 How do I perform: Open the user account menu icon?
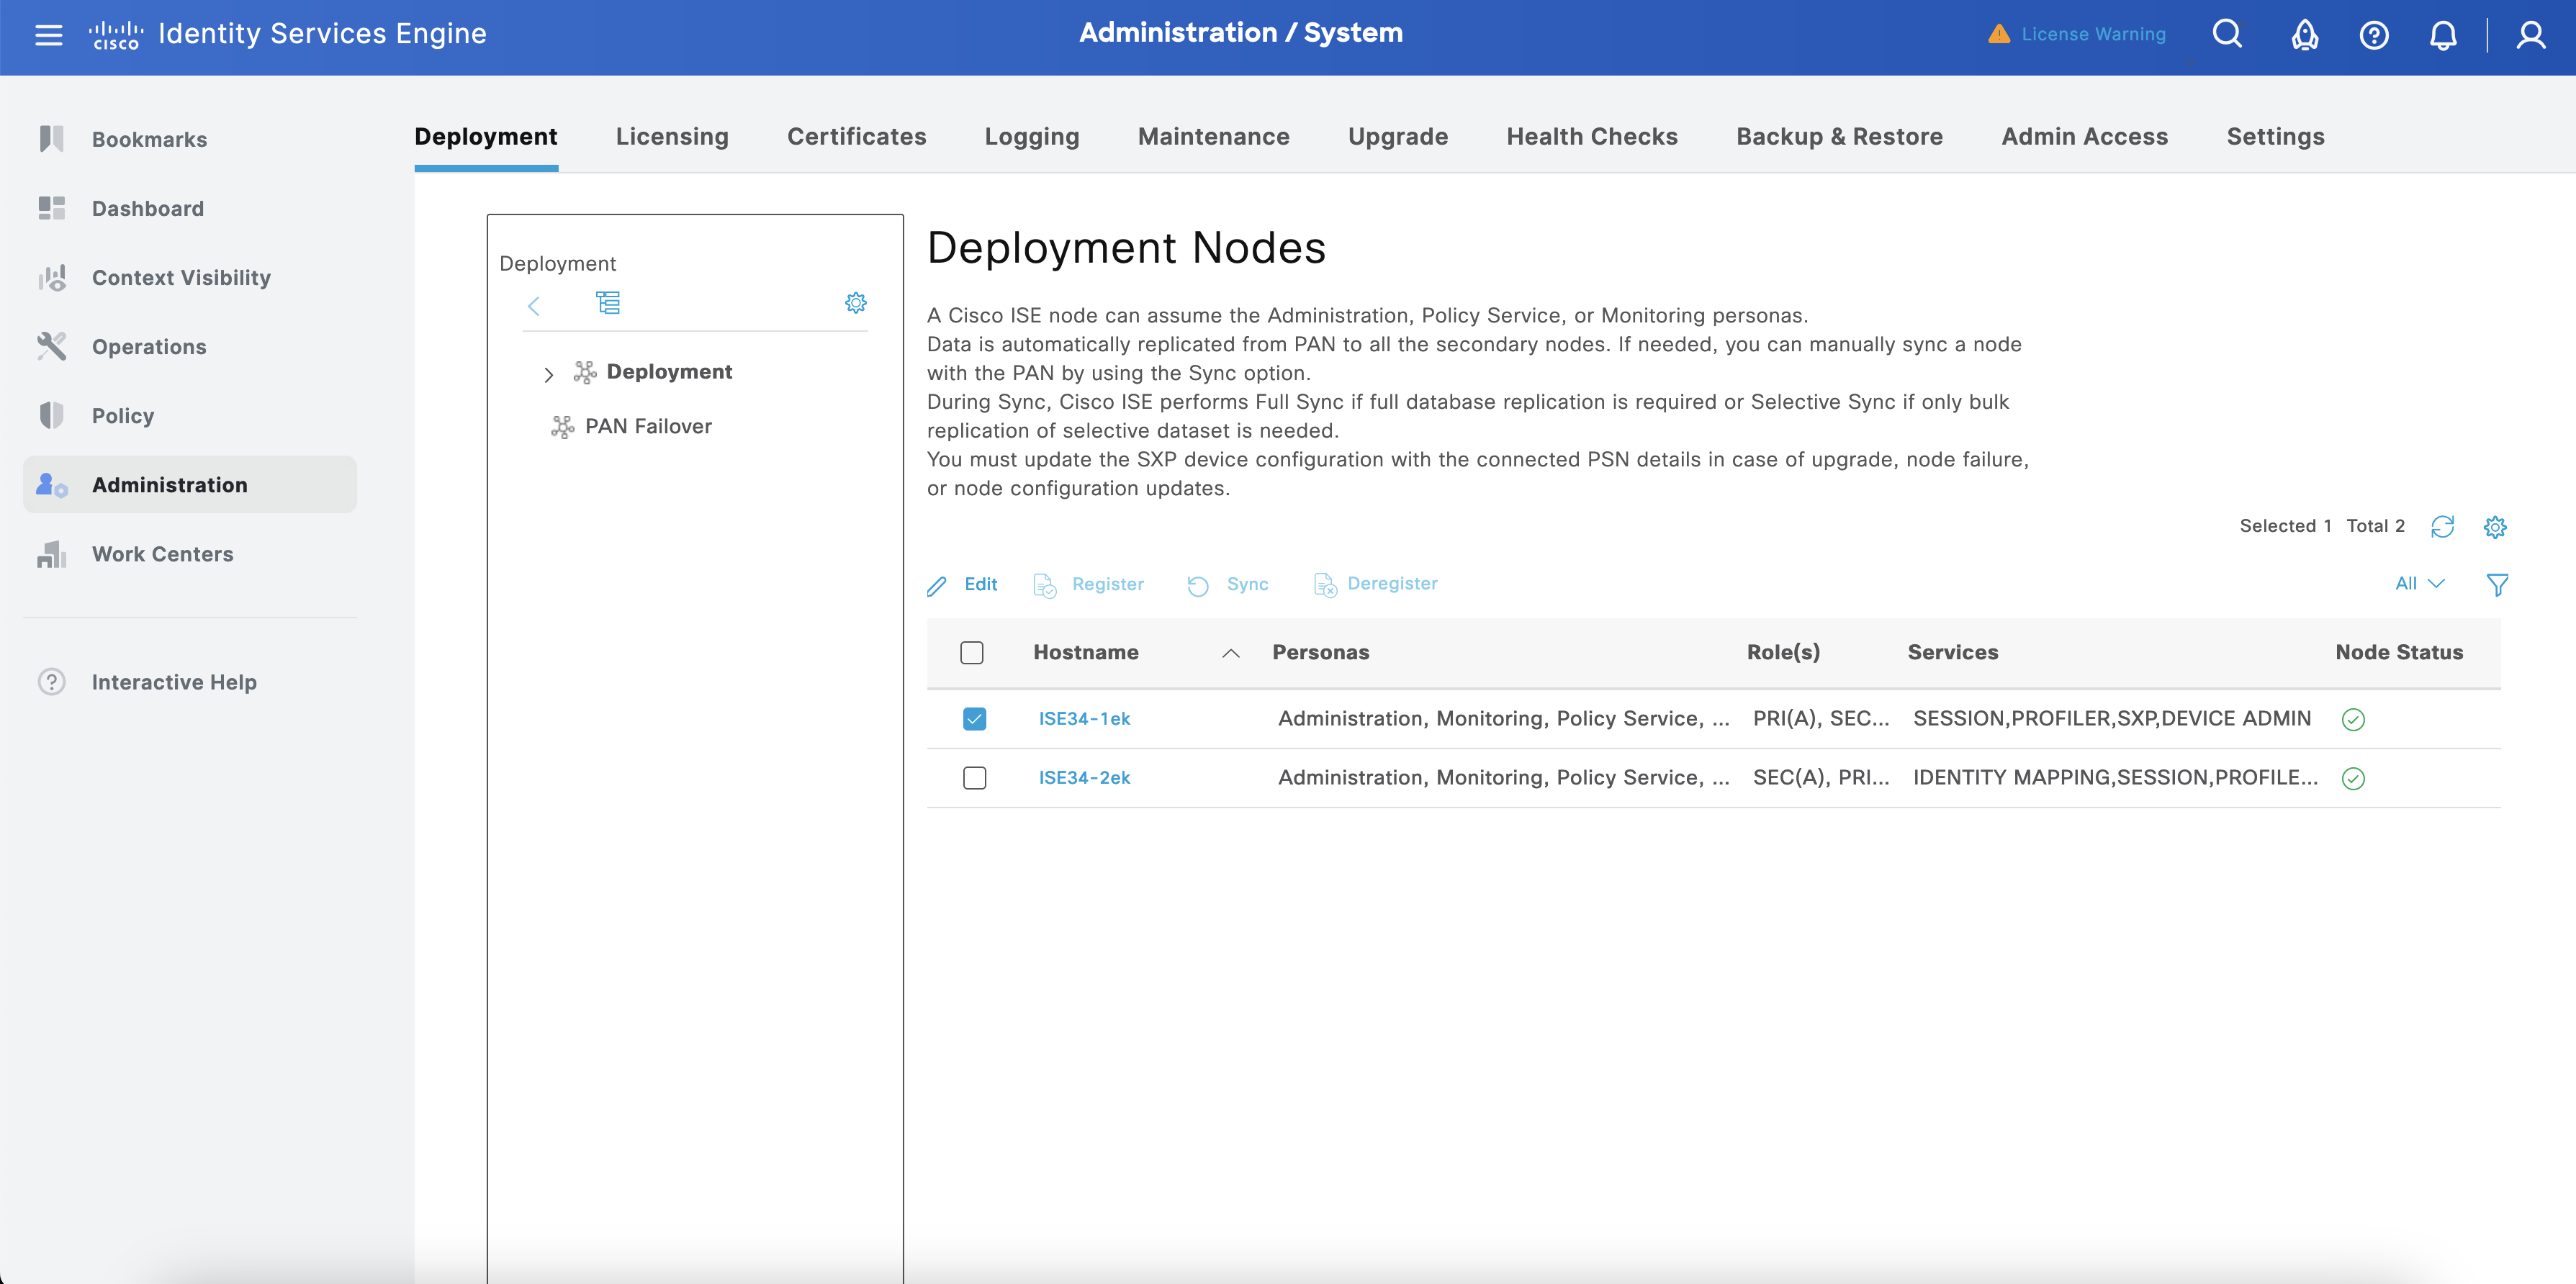[2531, 35]
